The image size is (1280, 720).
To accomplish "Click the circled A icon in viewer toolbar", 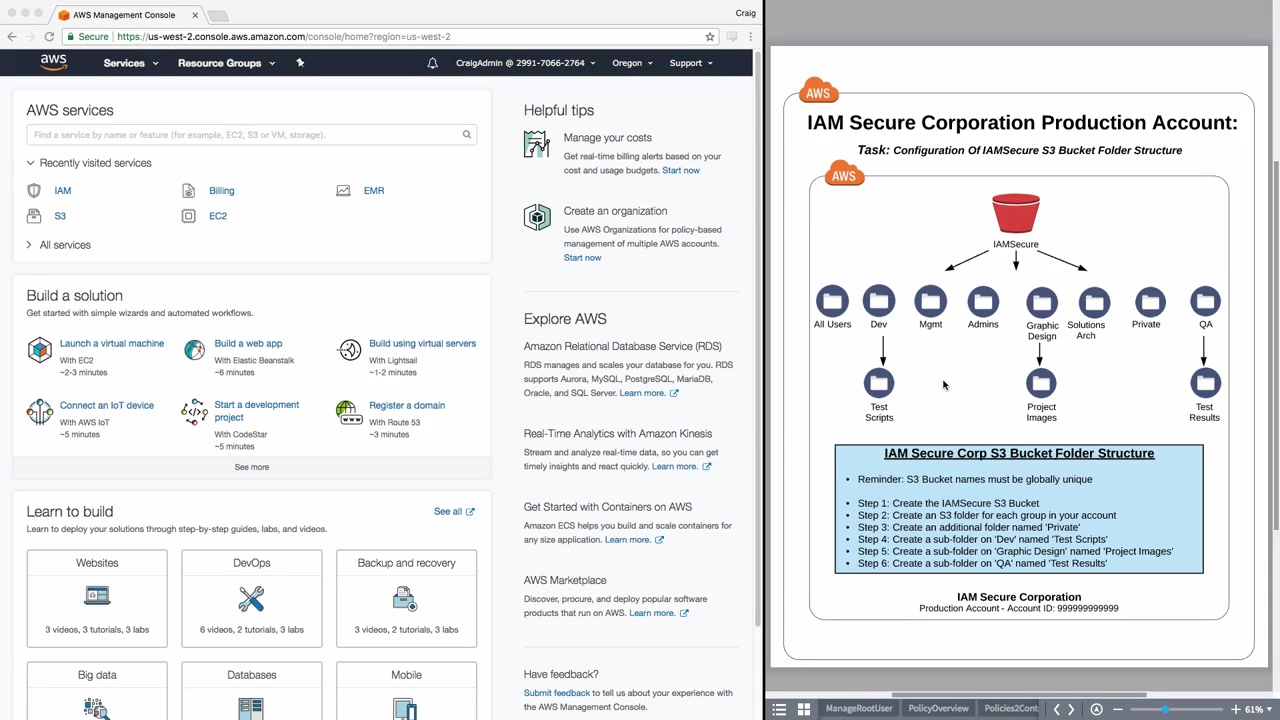I will pyautogui.click(x=1096, y=709).
